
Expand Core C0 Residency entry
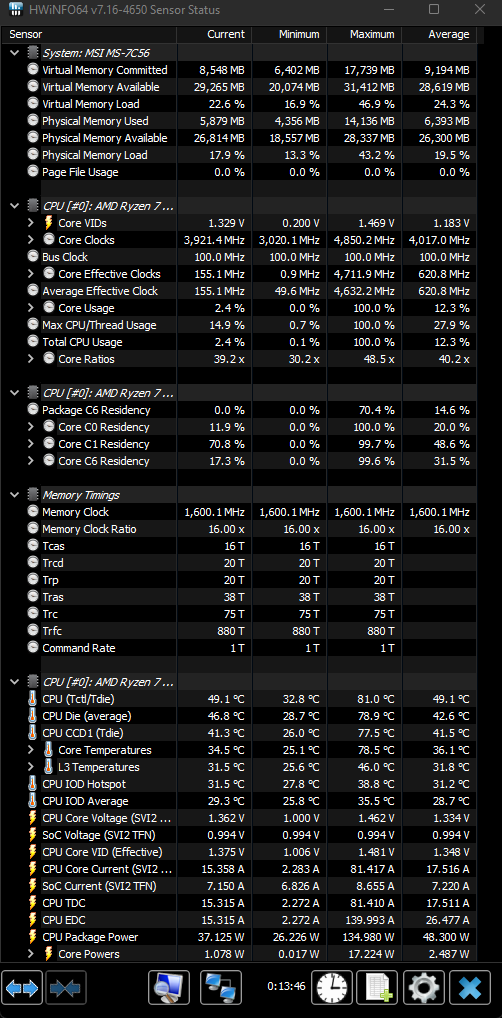[x=31, y=427]
